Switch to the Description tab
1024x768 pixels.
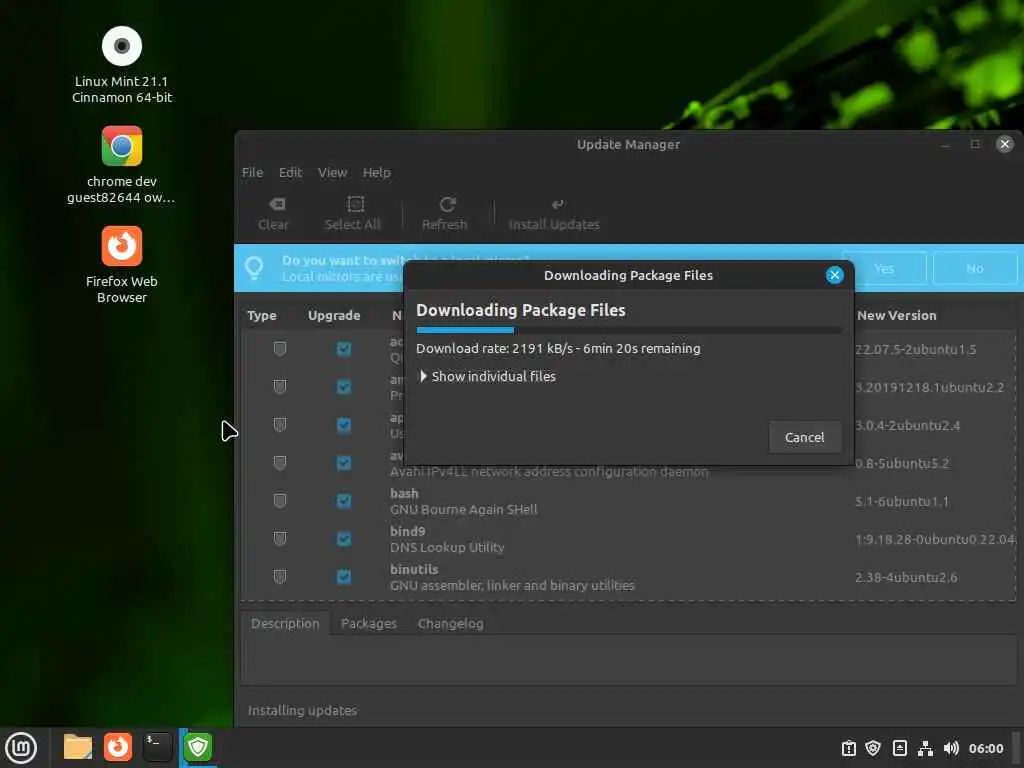(285, 624)
